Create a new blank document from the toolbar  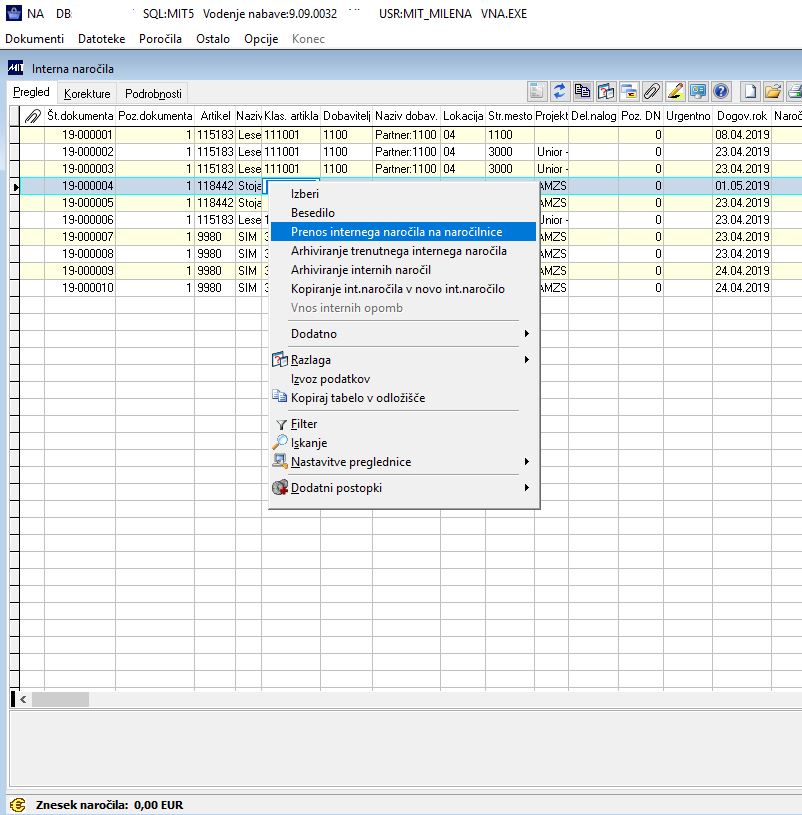(750, 92)
